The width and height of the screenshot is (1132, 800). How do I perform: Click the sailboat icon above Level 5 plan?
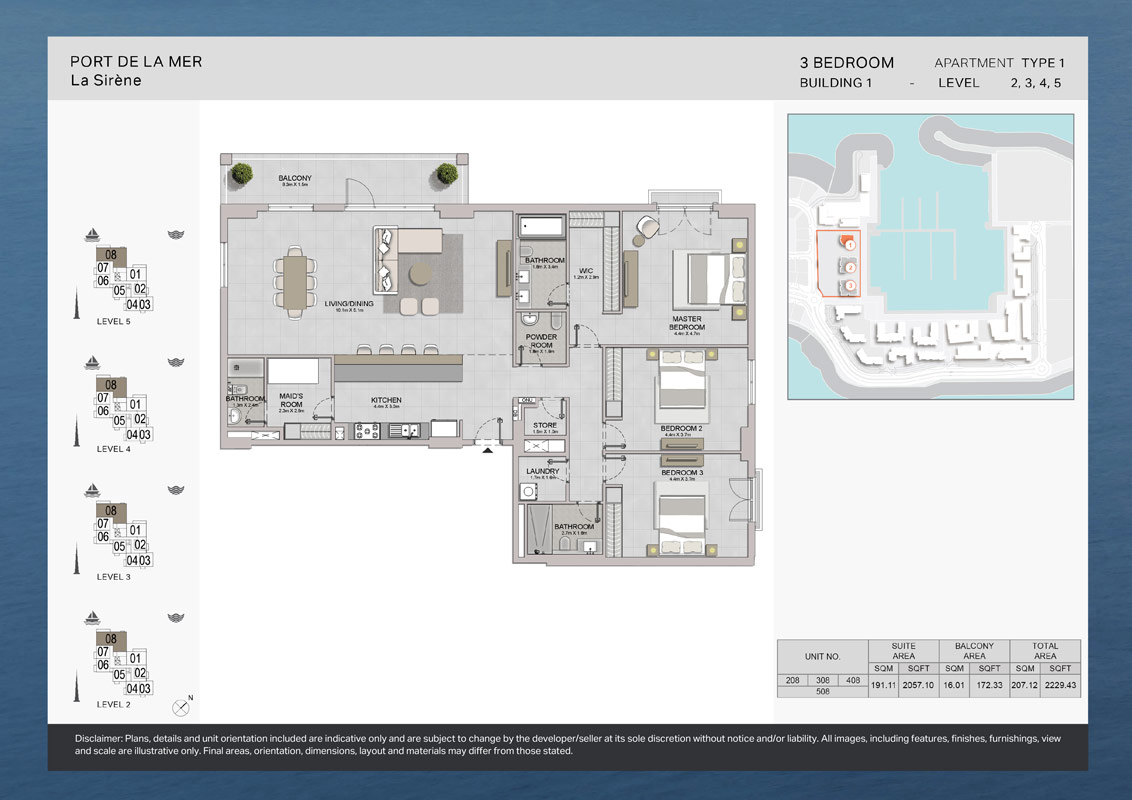[92, 235]
